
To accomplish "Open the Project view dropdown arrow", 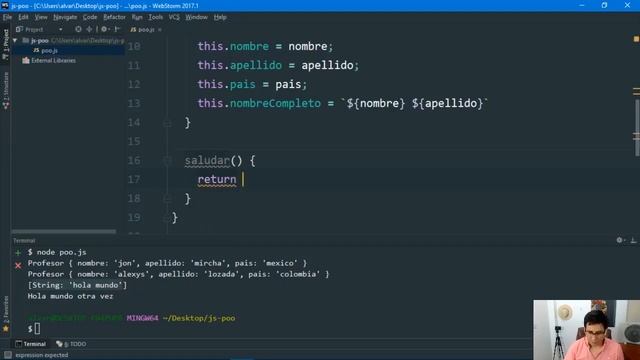I will 61,29.
